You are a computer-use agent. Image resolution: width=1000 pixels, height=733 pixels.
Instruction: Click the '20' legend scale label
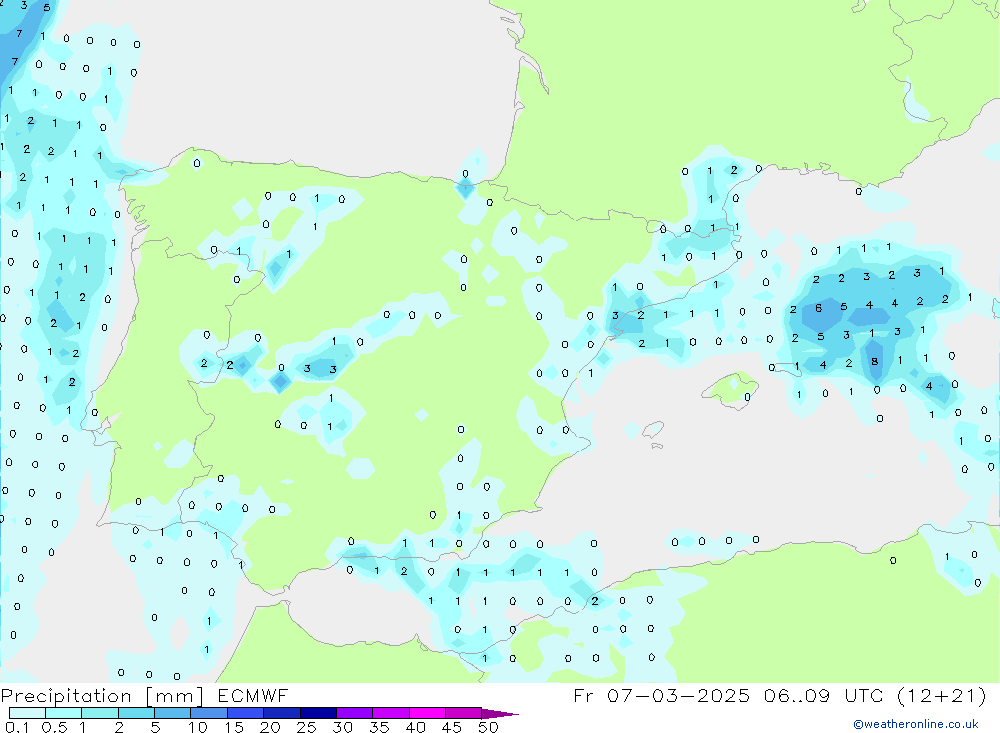270,727
